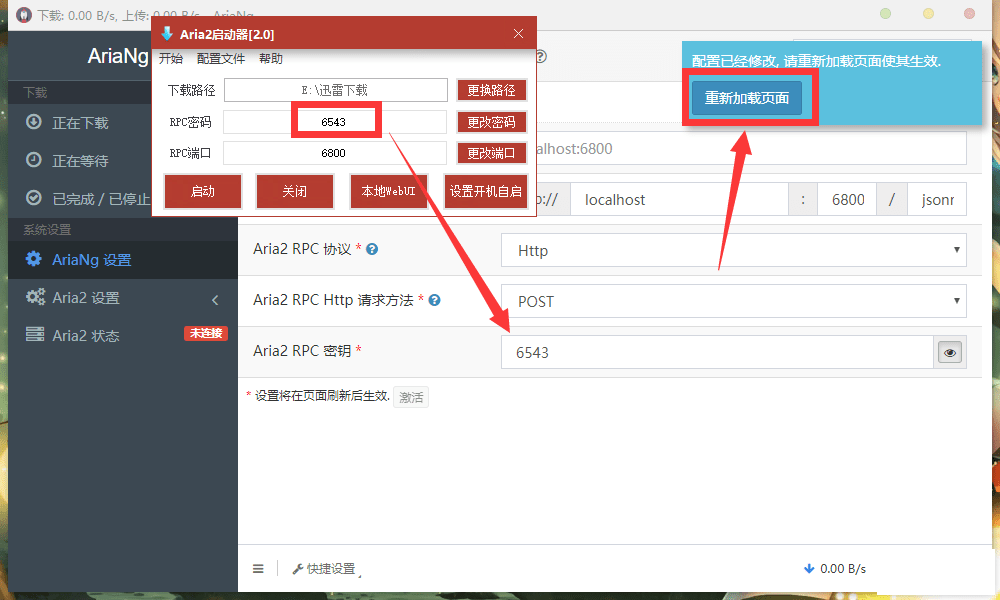The height and width of the screenshot is (600, 1000).
Task: Open the 开始 menu in Aria2 launcher
Action: (171, 59)
